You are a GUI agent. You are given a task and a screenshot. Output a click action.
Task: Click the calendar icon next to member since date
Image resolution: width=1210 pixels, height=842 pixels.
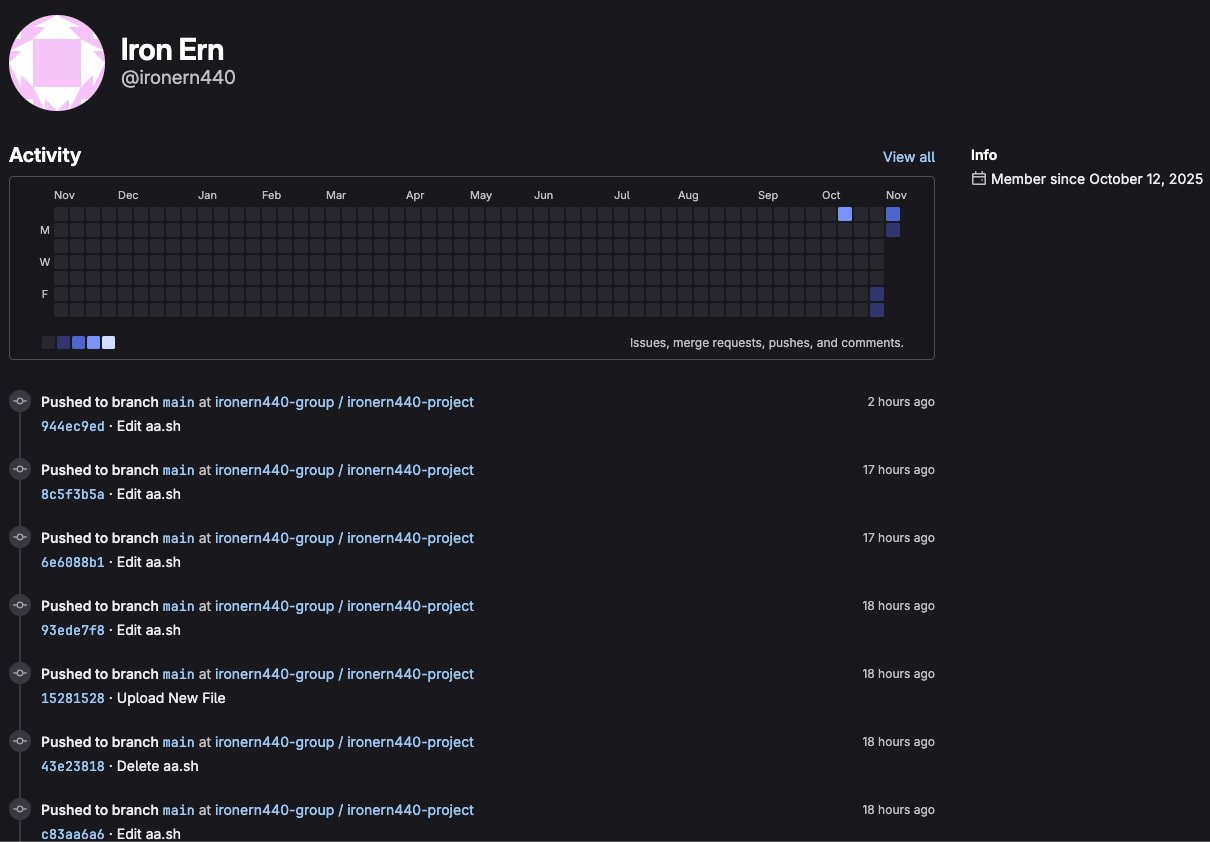[978, 178]
